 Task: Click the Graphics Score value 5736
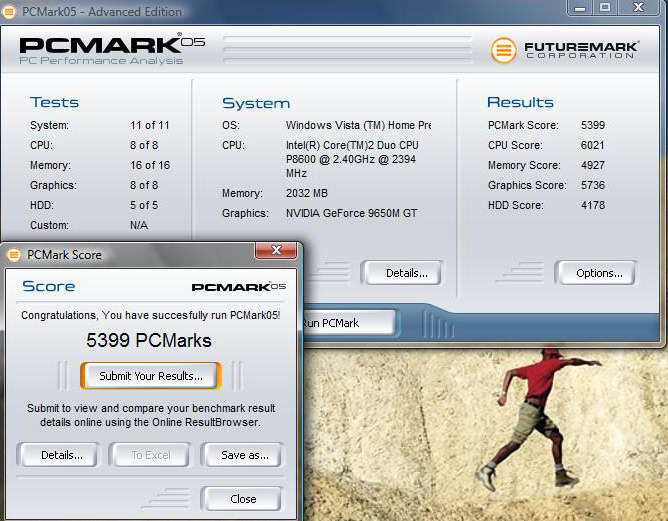pos(593,185)
